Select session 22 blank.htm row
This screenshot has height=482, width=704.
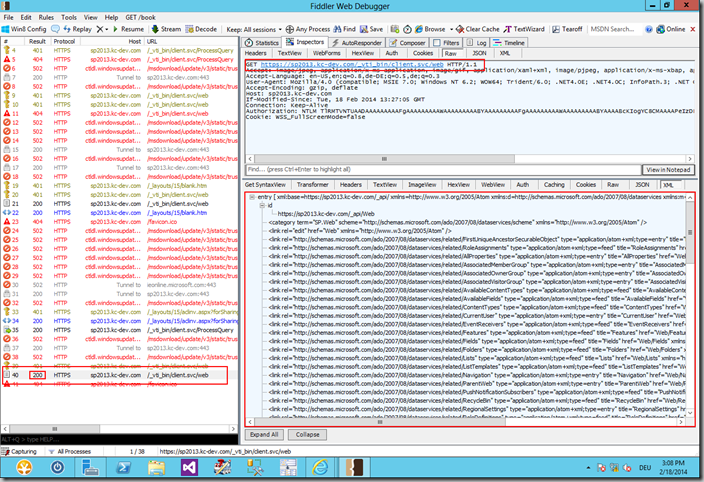pyautogui.click(x=119, y=213)
